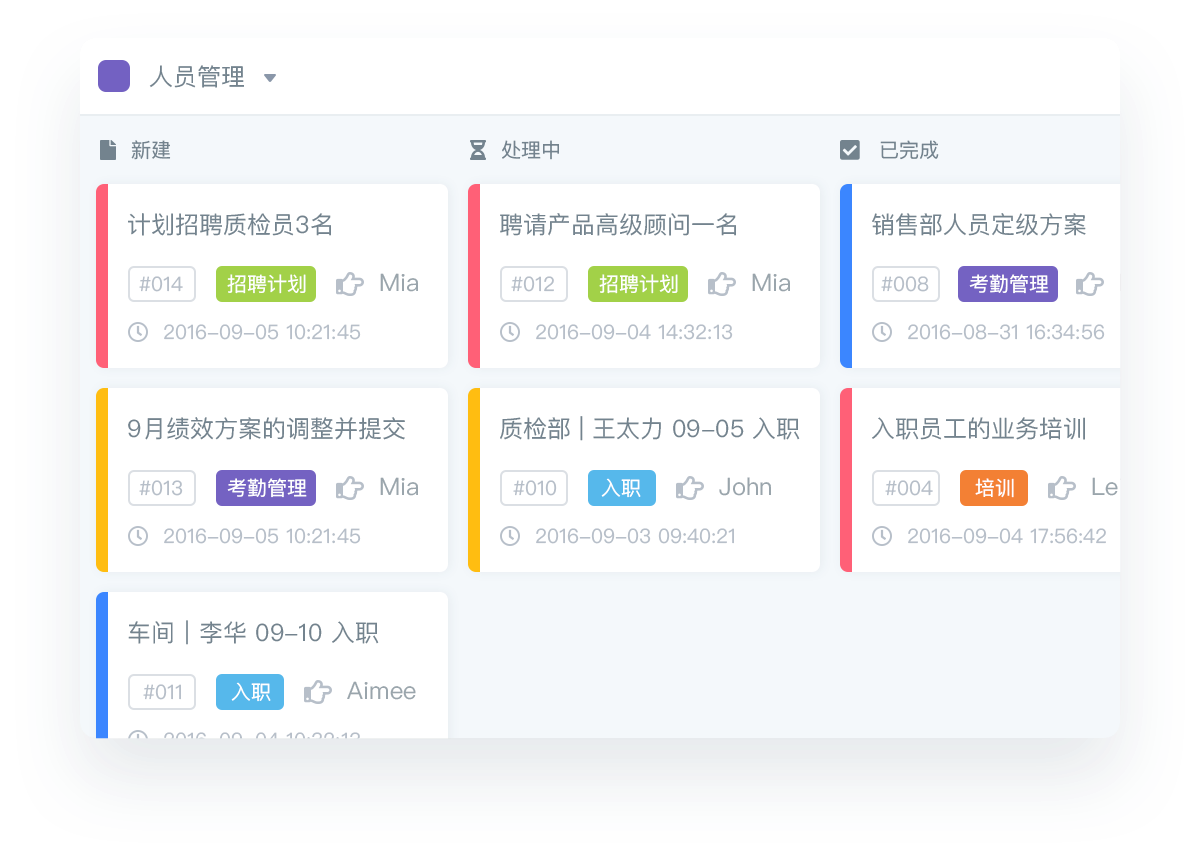Image resolution: width=1200 pixels, height=858 pixels.
Task: Click the clock icon on card #008
Action: [x=882, y=332]
